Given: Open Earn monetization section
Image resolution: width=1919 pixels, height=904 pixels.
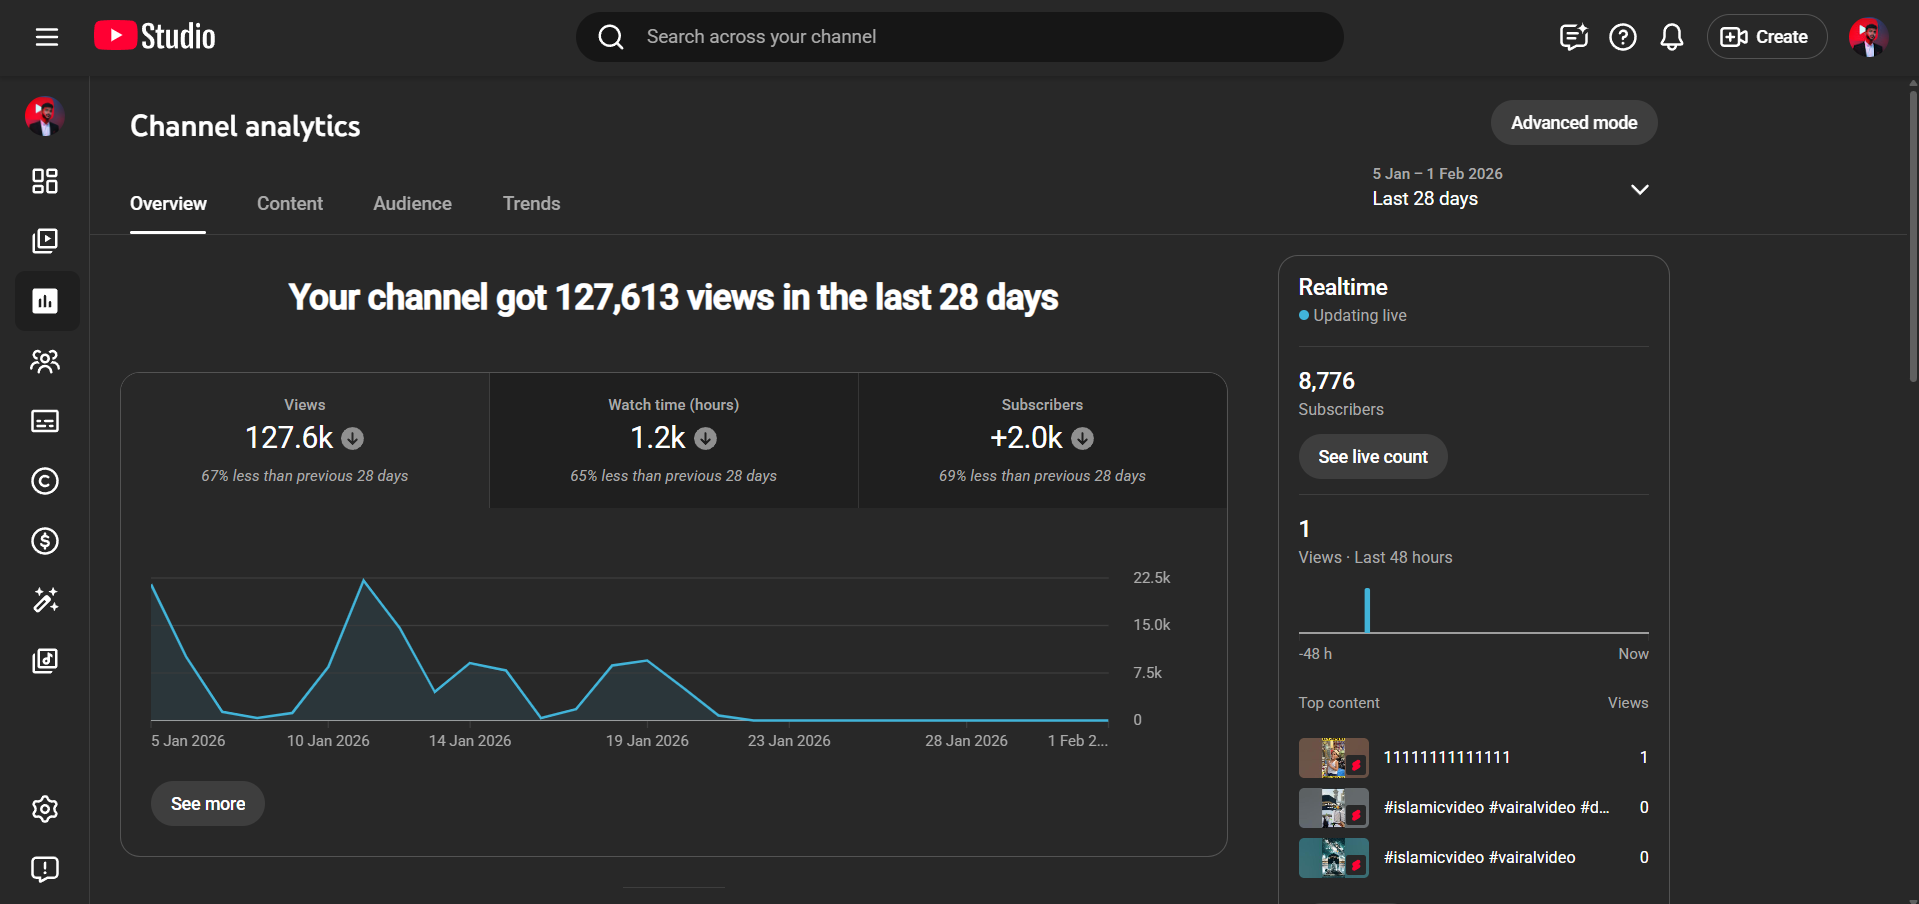Looking at the screenshot, I should [x=45, y=541].
